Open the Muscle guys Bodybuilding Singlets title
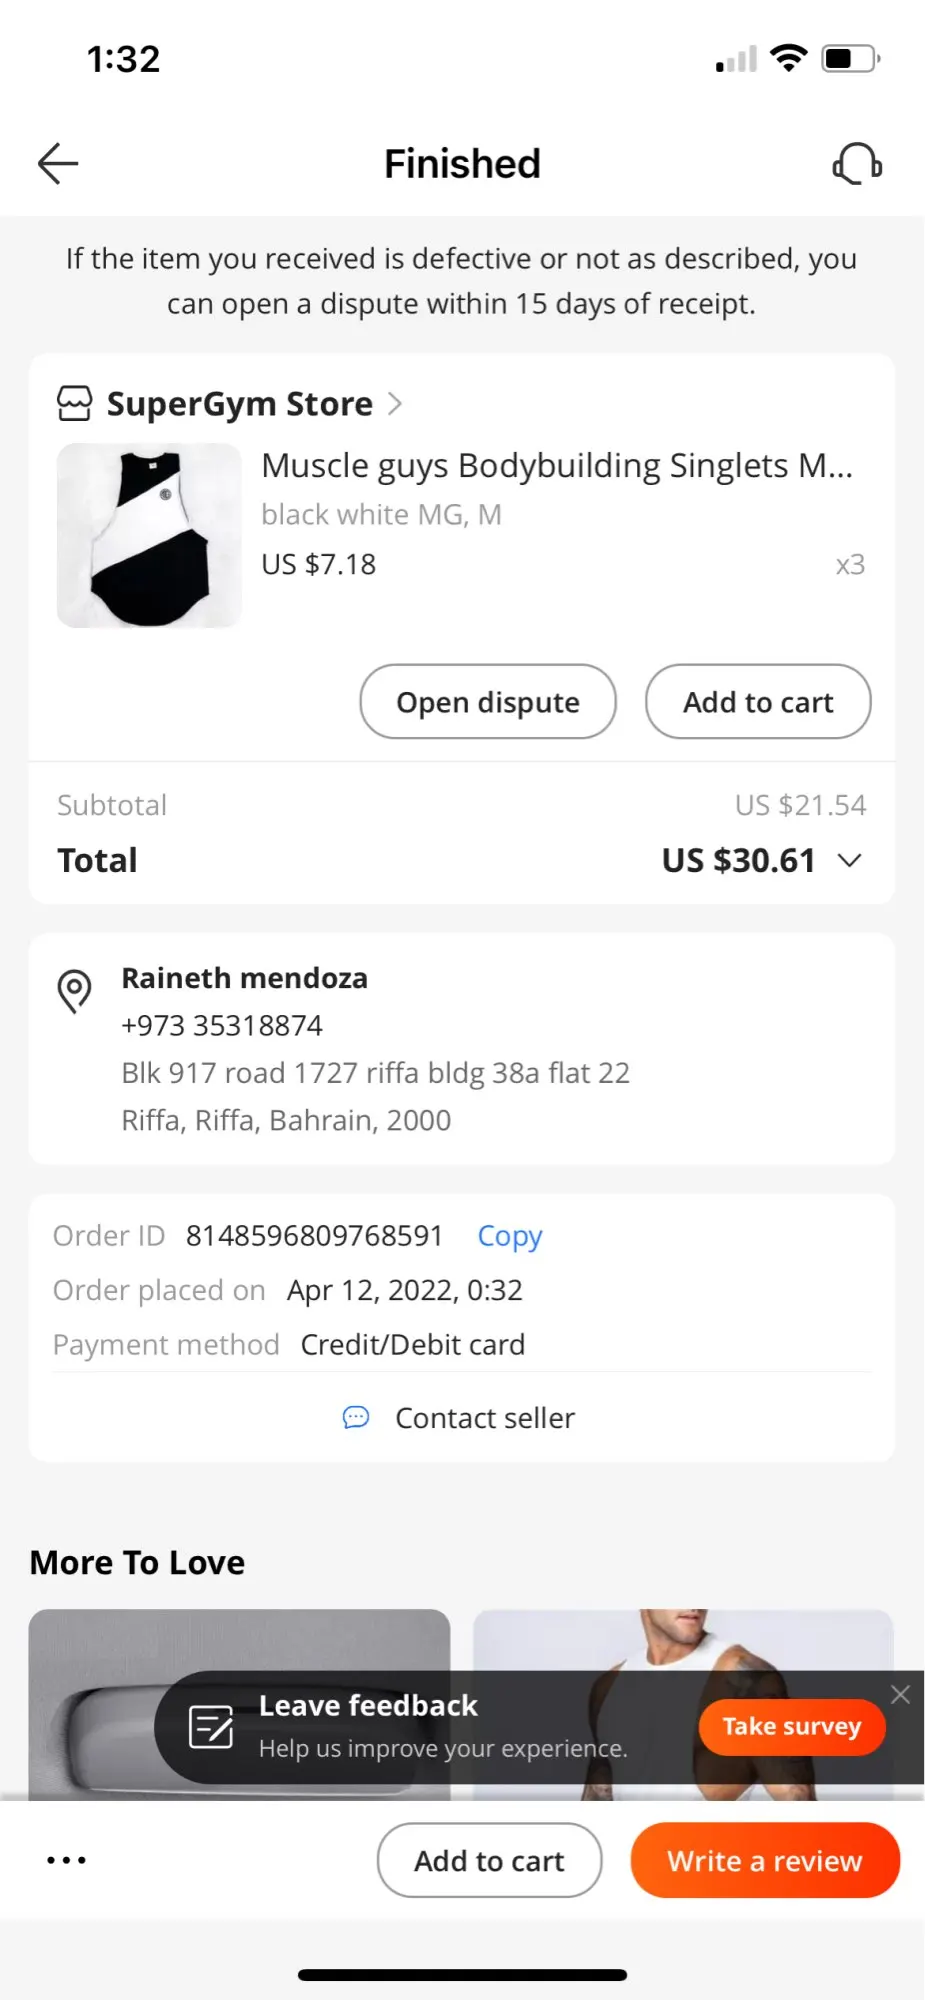The width and height of the screenshot is (925, 2000). [x=556, y=466]
